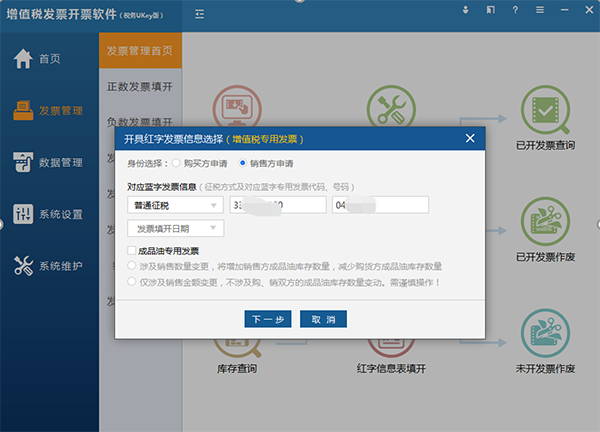Open 系统设置 from the sidebar

[50, 214]
